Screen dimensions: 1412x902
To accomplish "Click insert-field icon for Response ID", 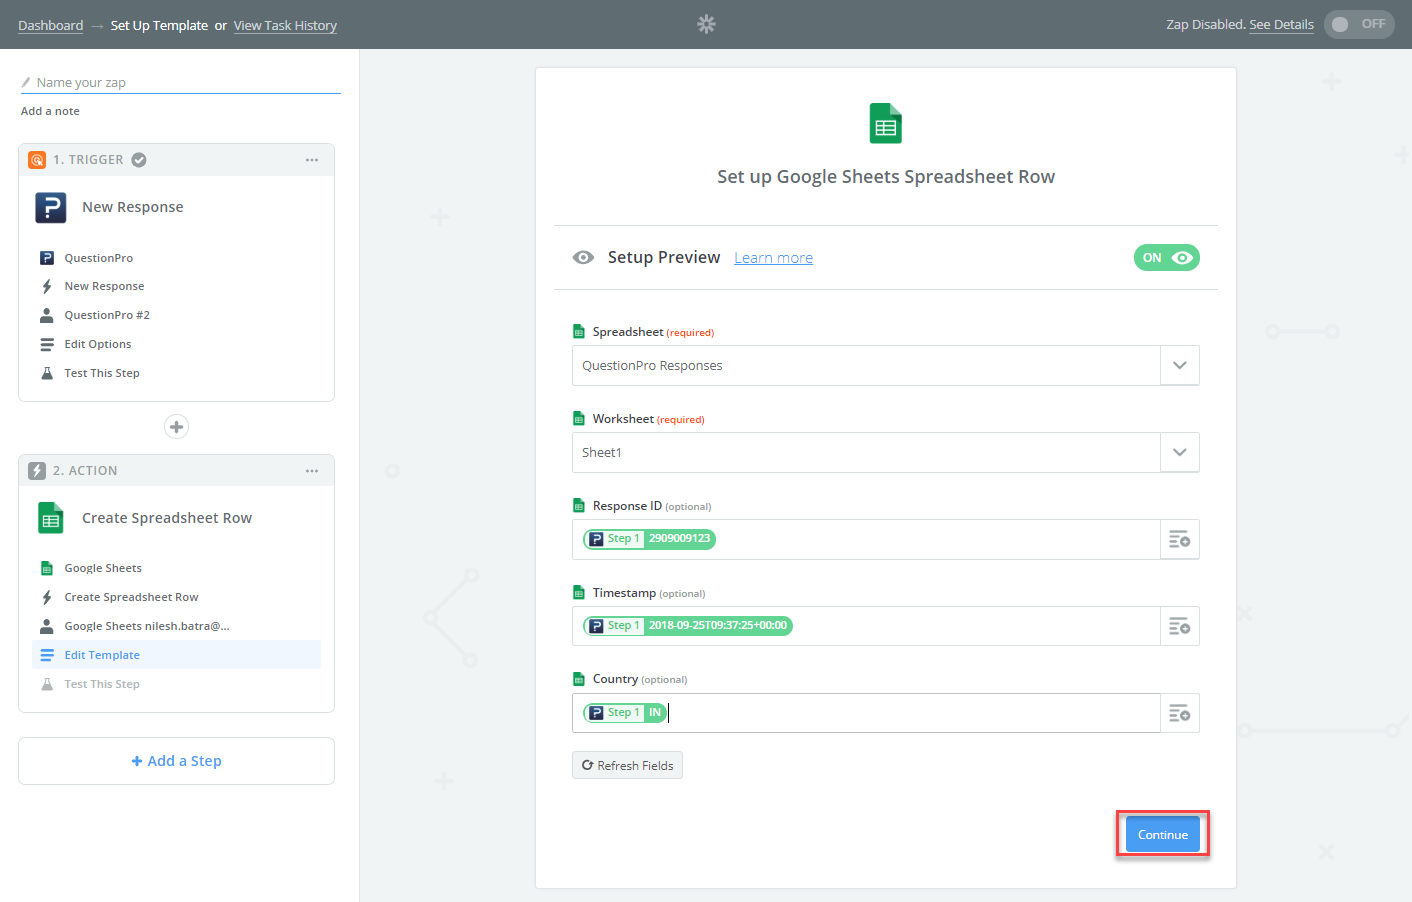I will (1179, 540).
